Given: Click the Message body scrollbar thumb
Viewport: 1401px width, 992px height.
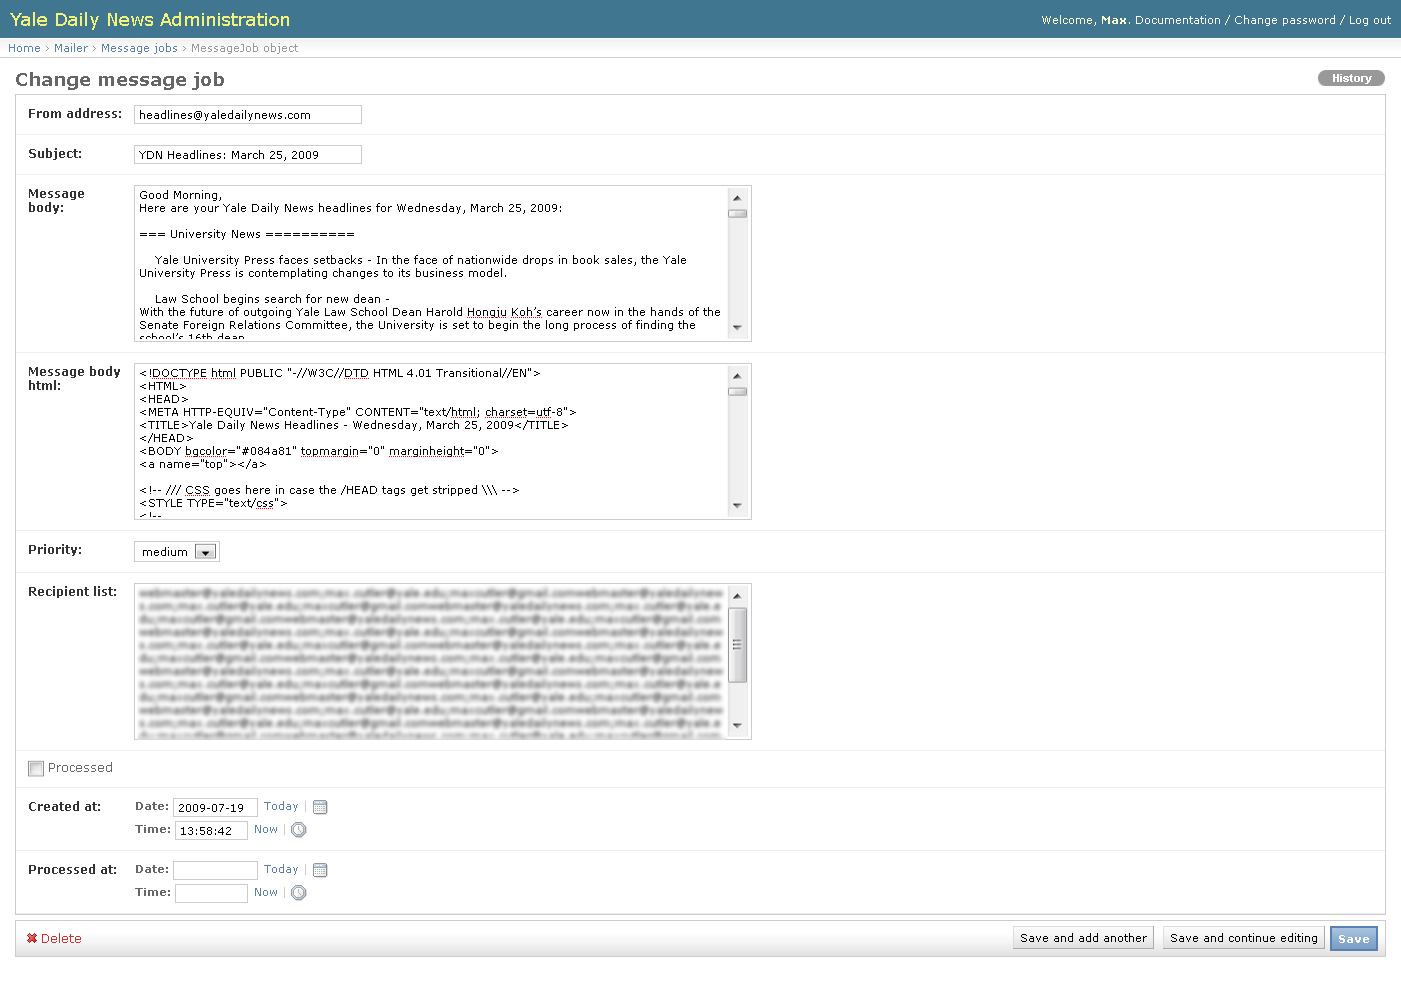Looking at the screenshot, I should [x=738, y=213].
